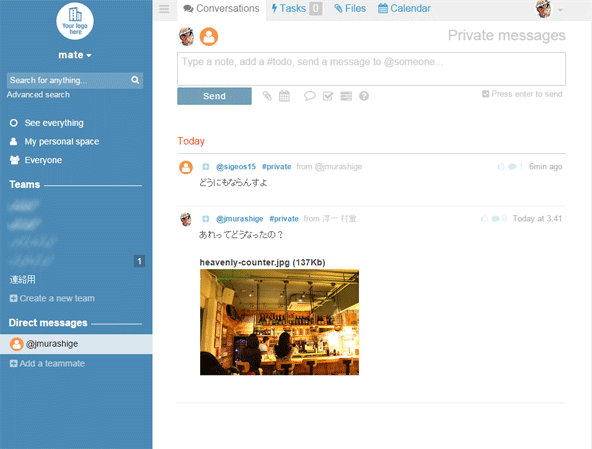Switch to the Calendar tab

[404, 8]
